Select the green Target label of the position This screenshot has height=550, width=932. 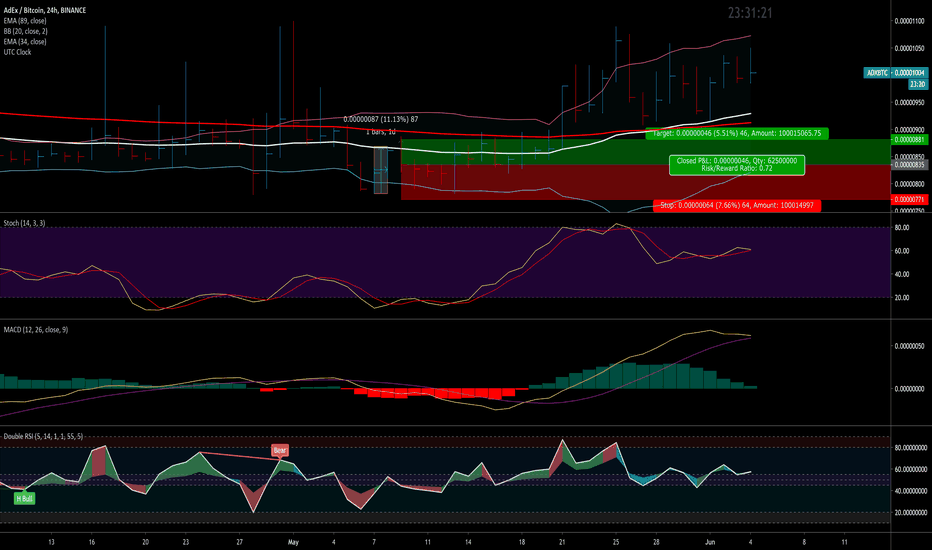[737, 133]
